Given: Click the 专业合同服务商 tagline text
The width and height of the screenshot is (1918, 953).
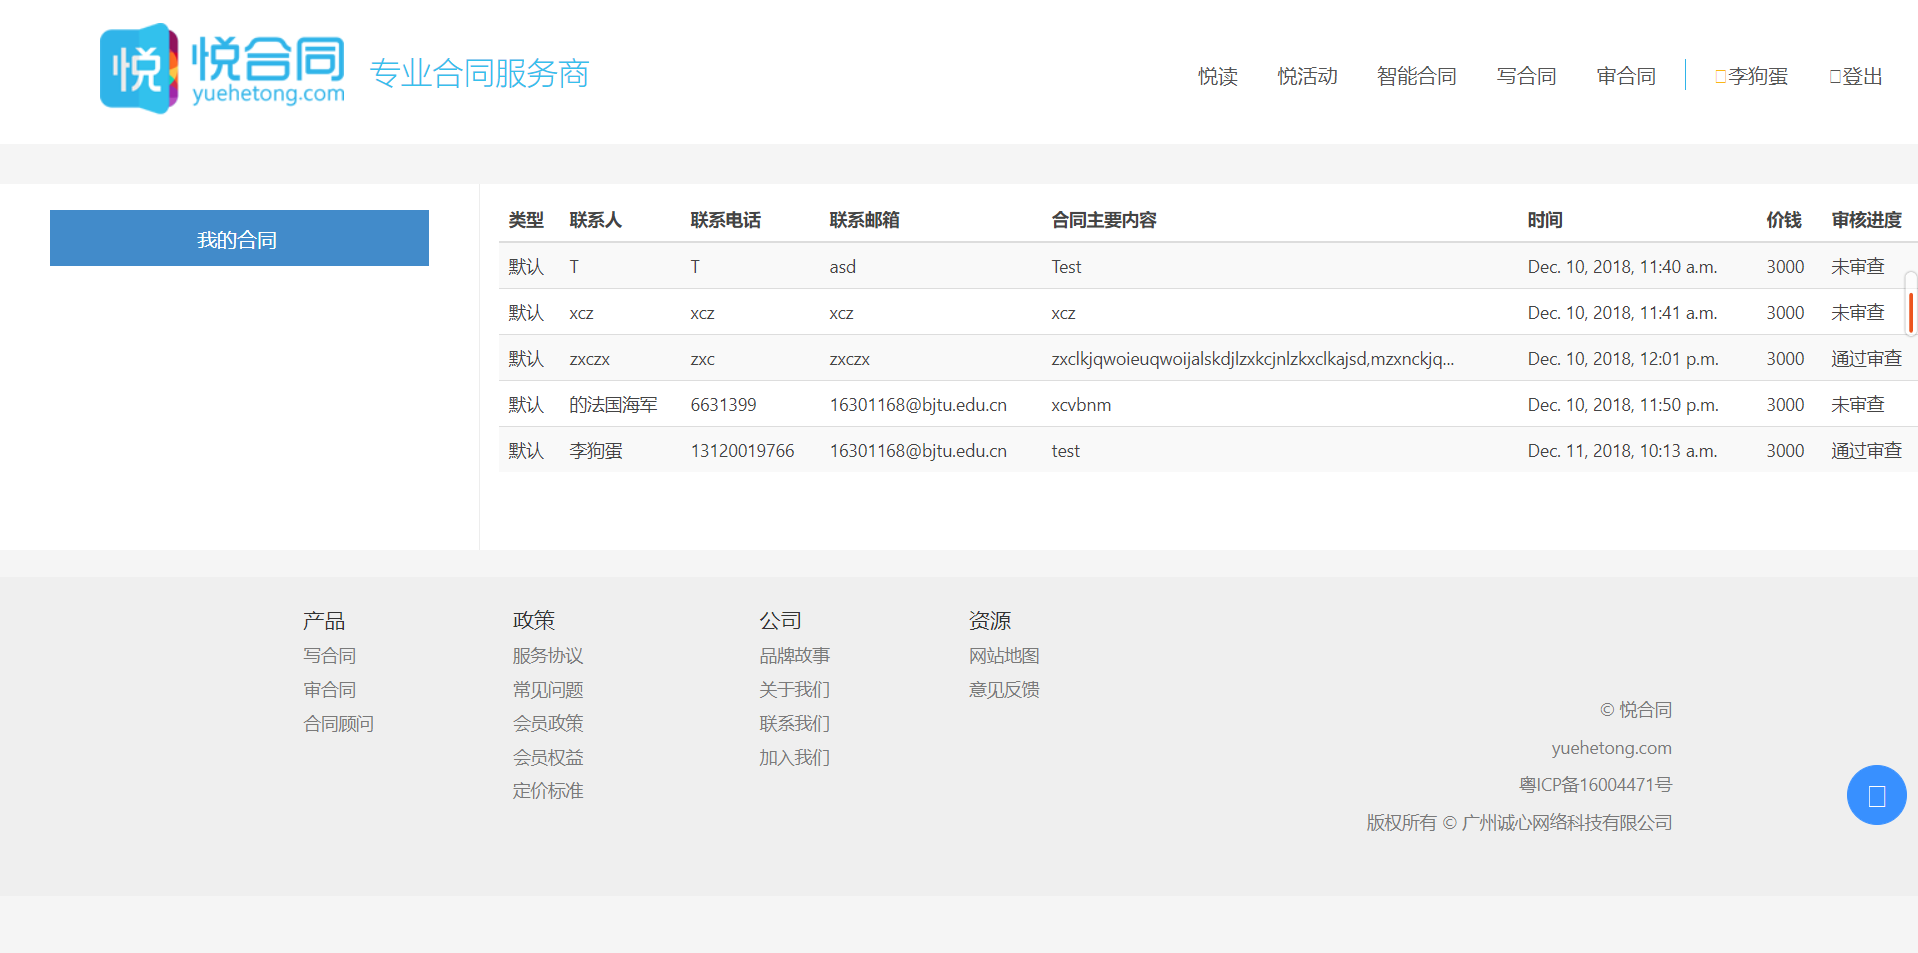Looking at the screenshot, I should click(479, 73).
